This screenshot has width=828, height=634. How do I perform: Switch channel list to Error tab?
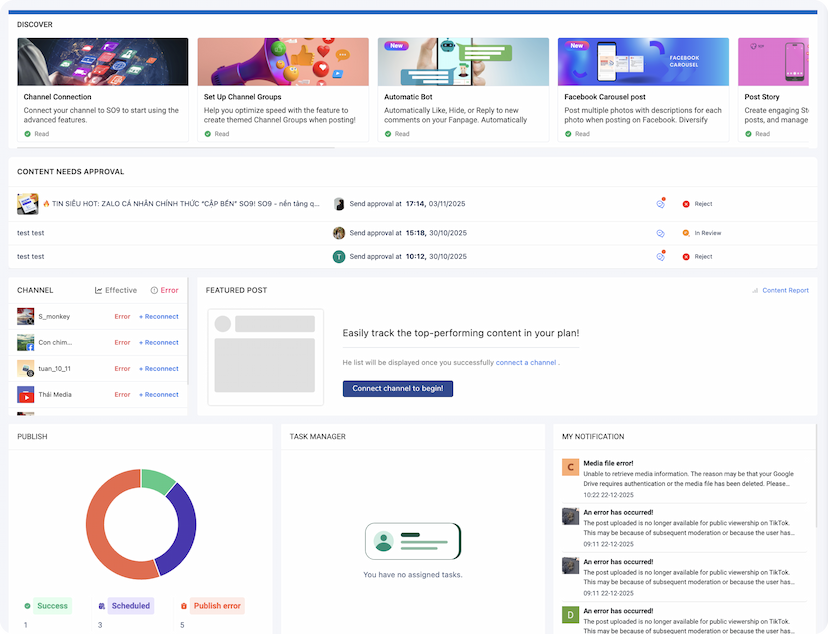coord(165,290)
